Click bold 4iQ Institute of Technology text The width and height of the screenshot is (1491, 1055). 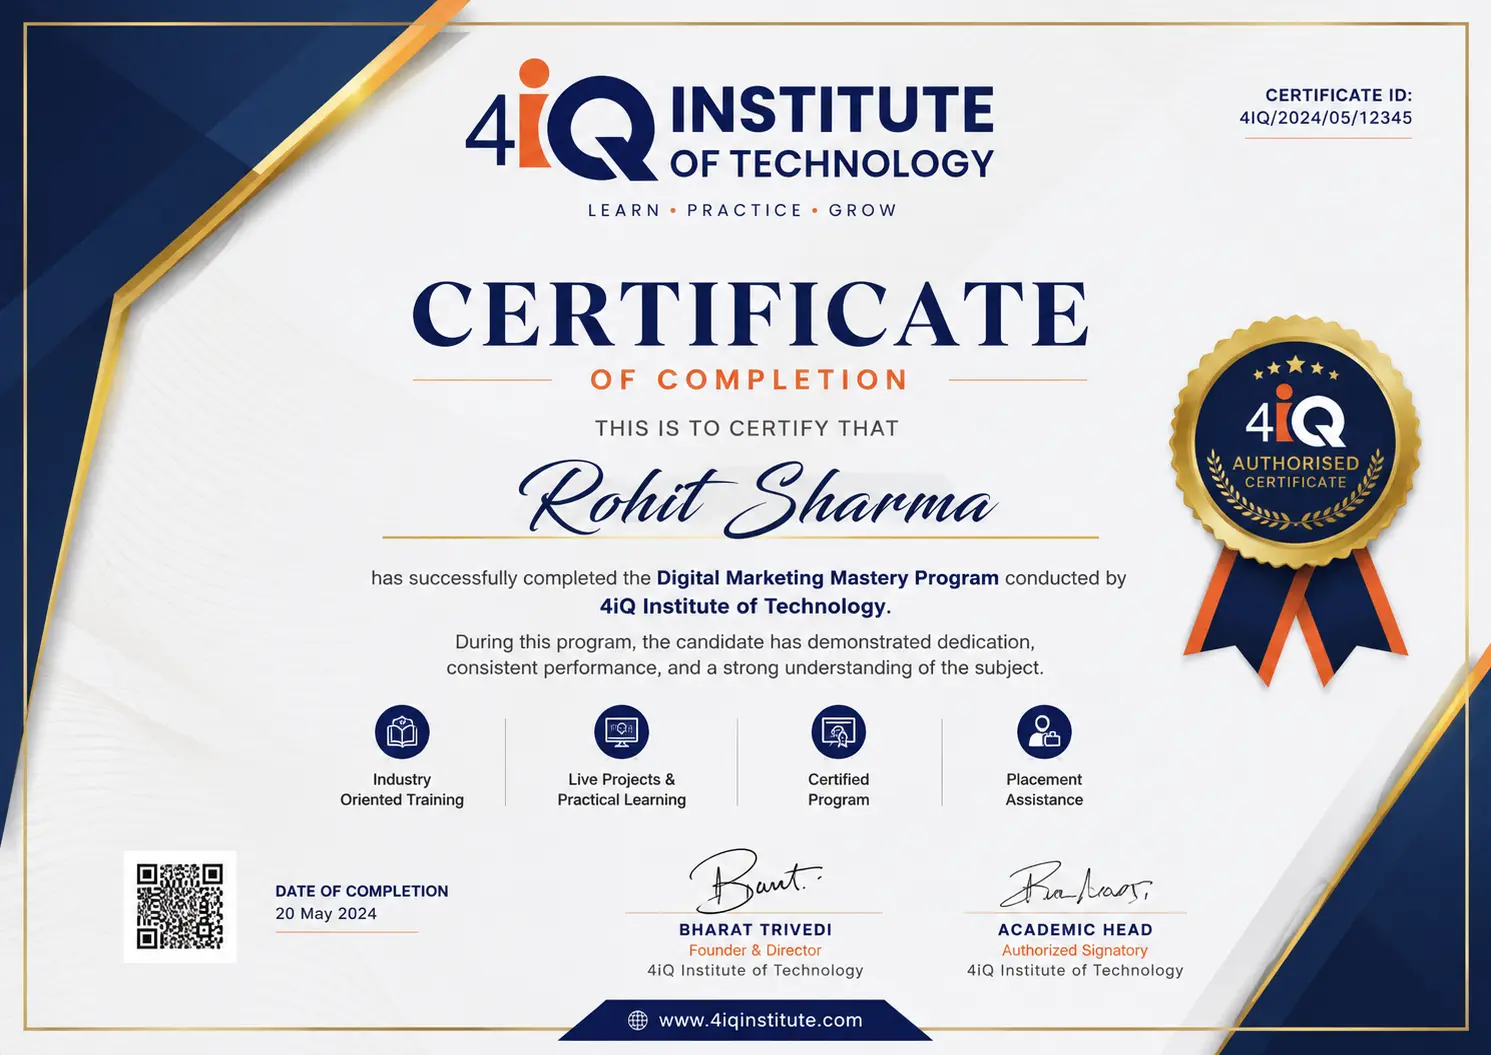(x=743, y=606)
